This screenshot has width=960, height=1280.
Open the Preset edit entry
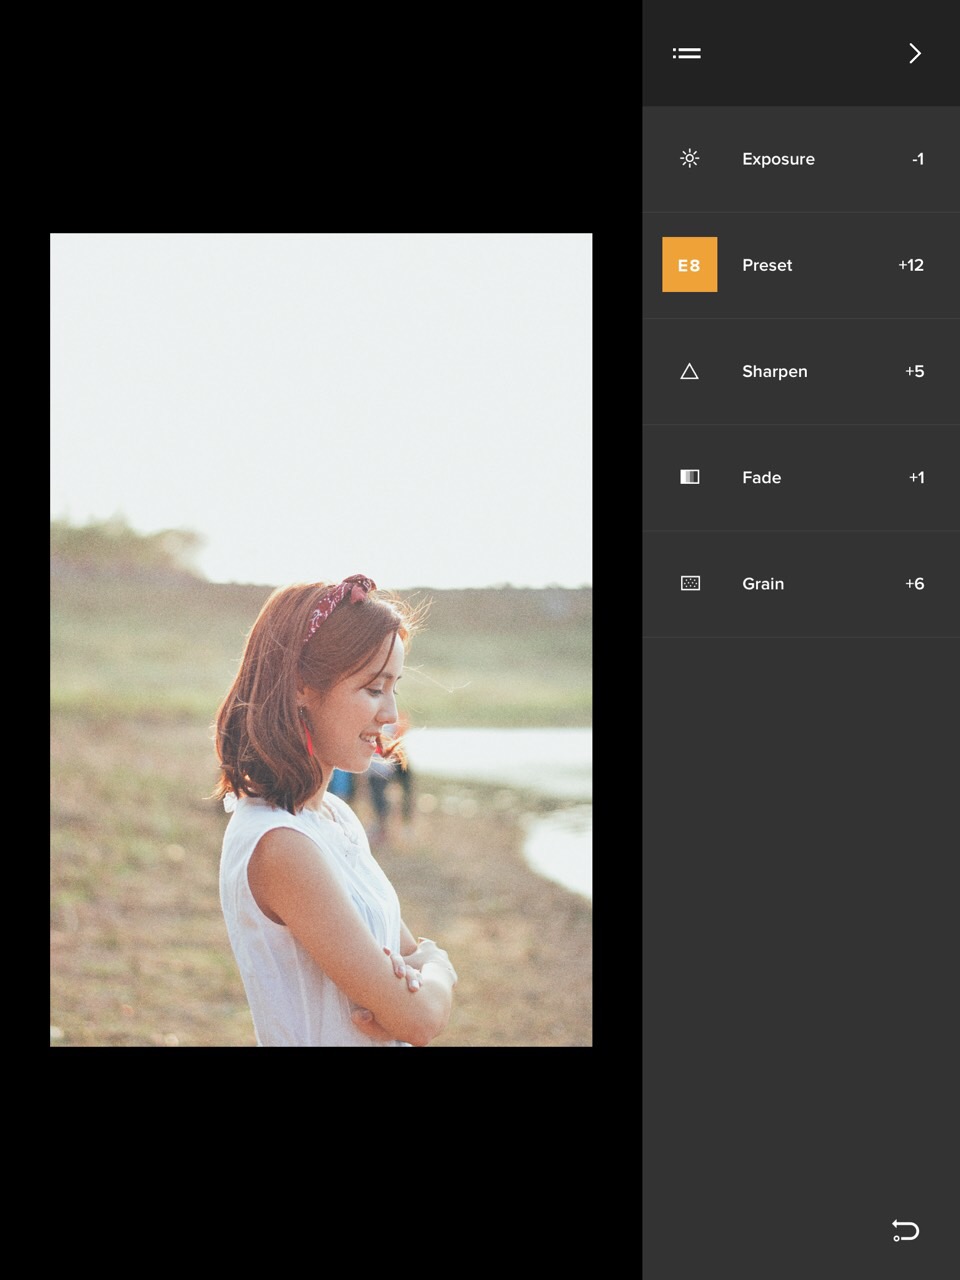(x=801, y=265)
